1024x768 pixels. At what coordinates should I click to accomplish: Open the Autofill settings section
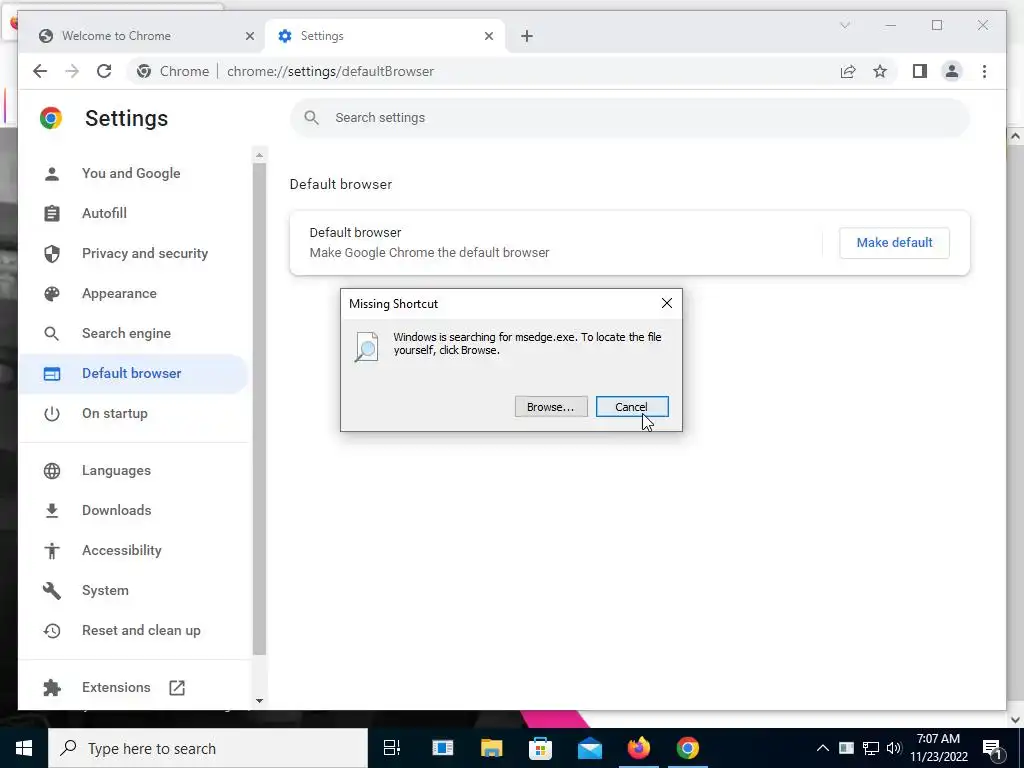pos(133,214)
